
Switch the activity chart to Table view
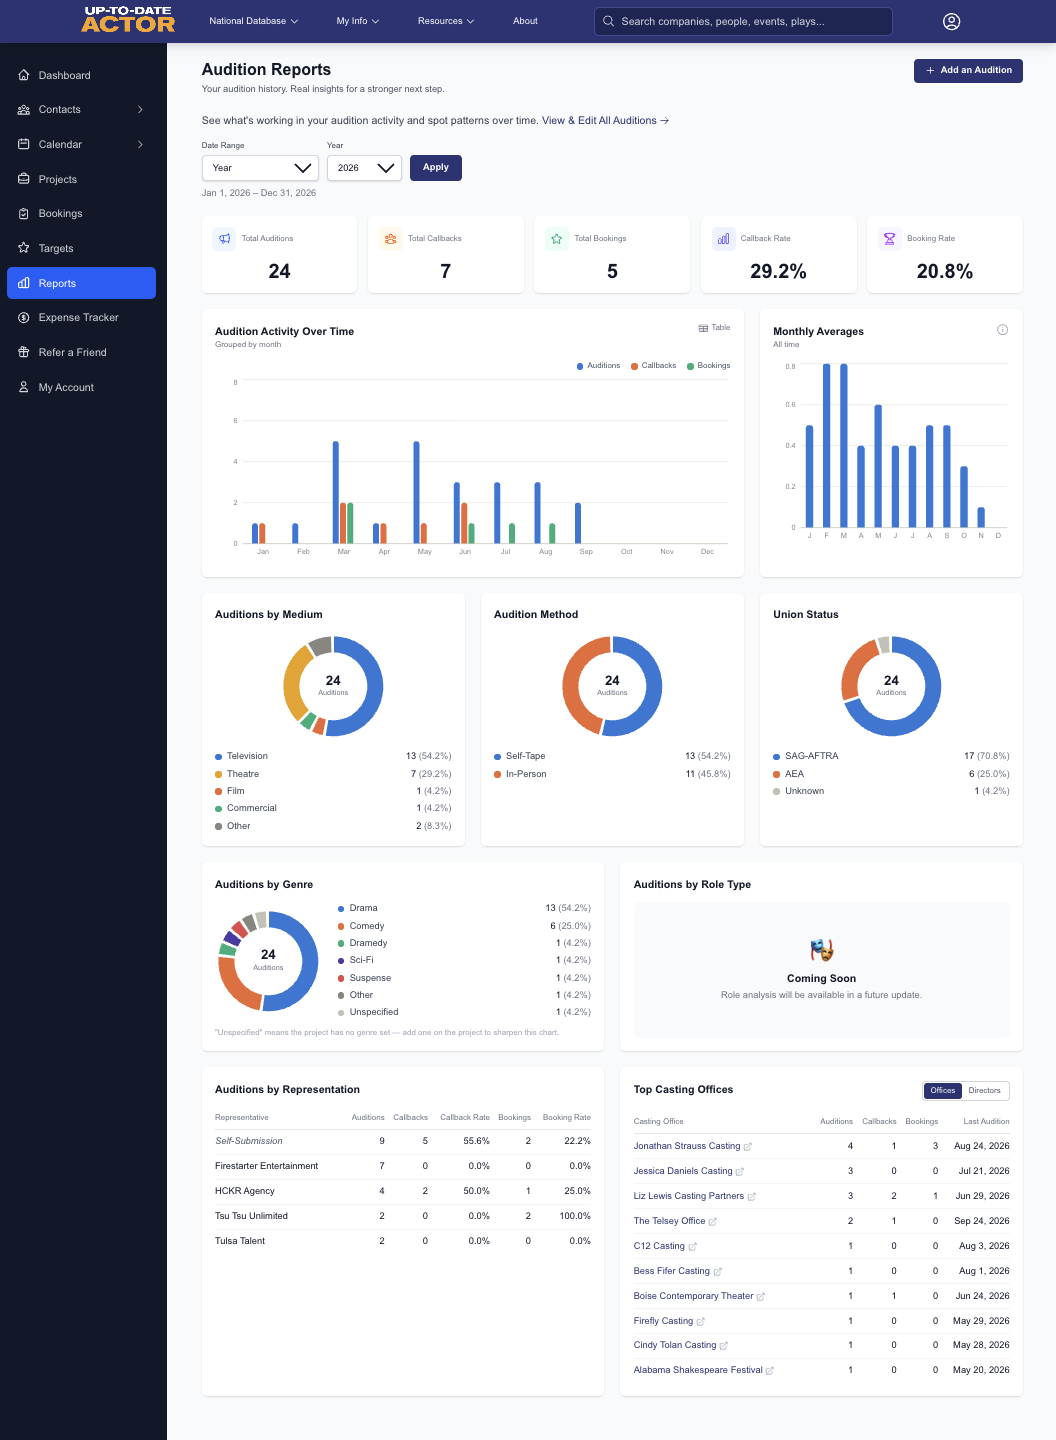pos(714,328)
